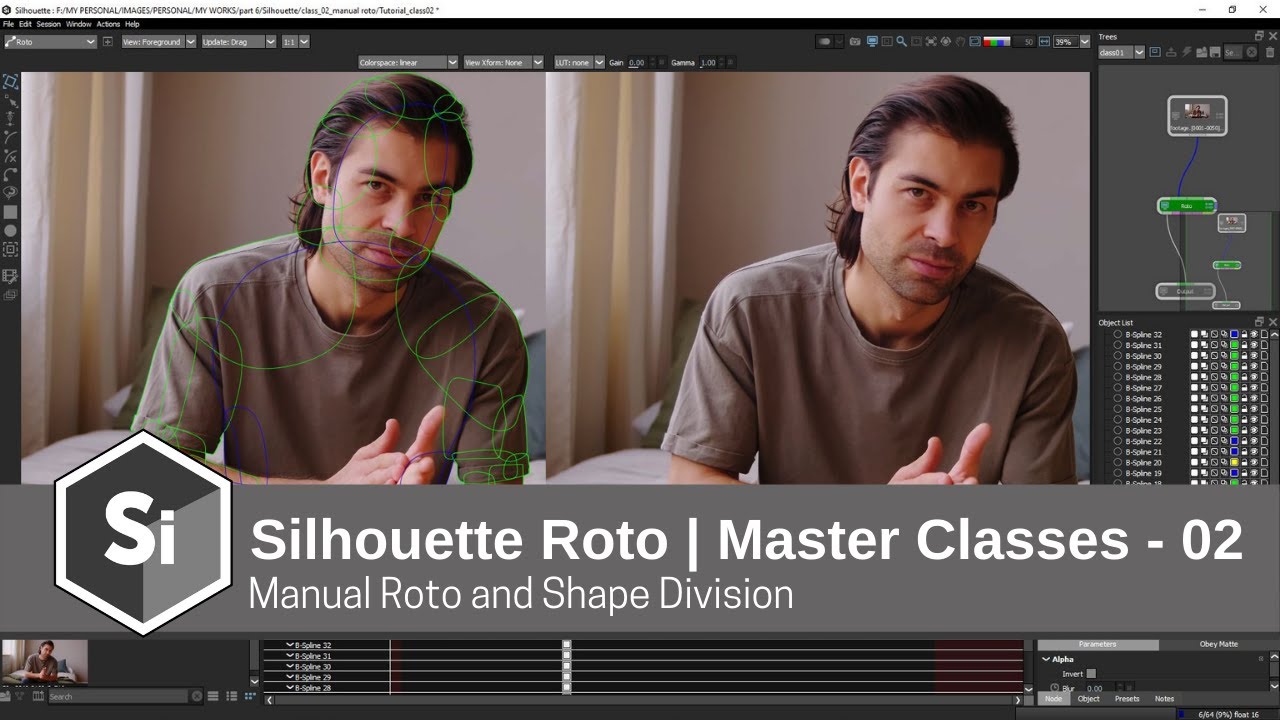Viewport: 1280px width, 720px height.
Task: Click the motion blur icon for B-Spline 28
Action: click(1224, 377)
